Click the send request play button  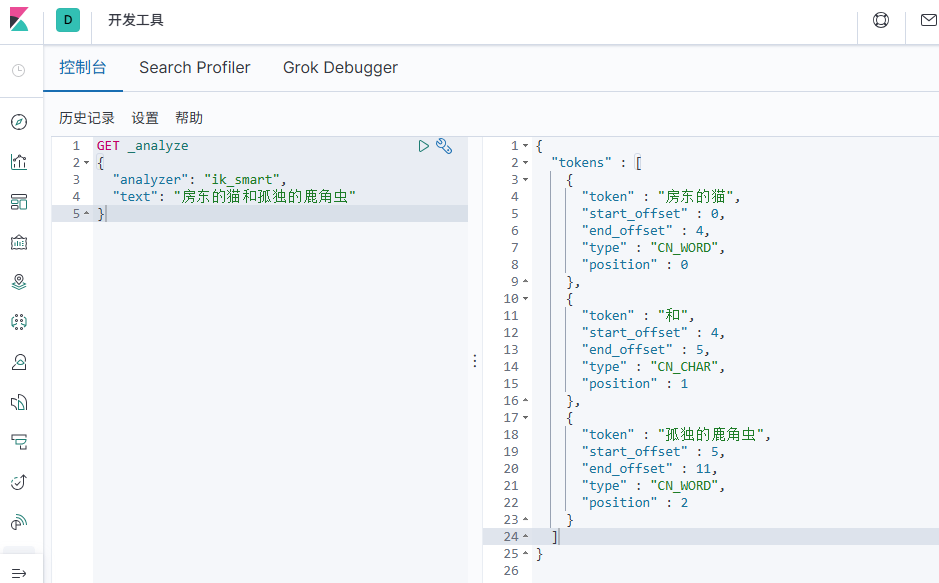pyautogui.click(x=424, y=146)
